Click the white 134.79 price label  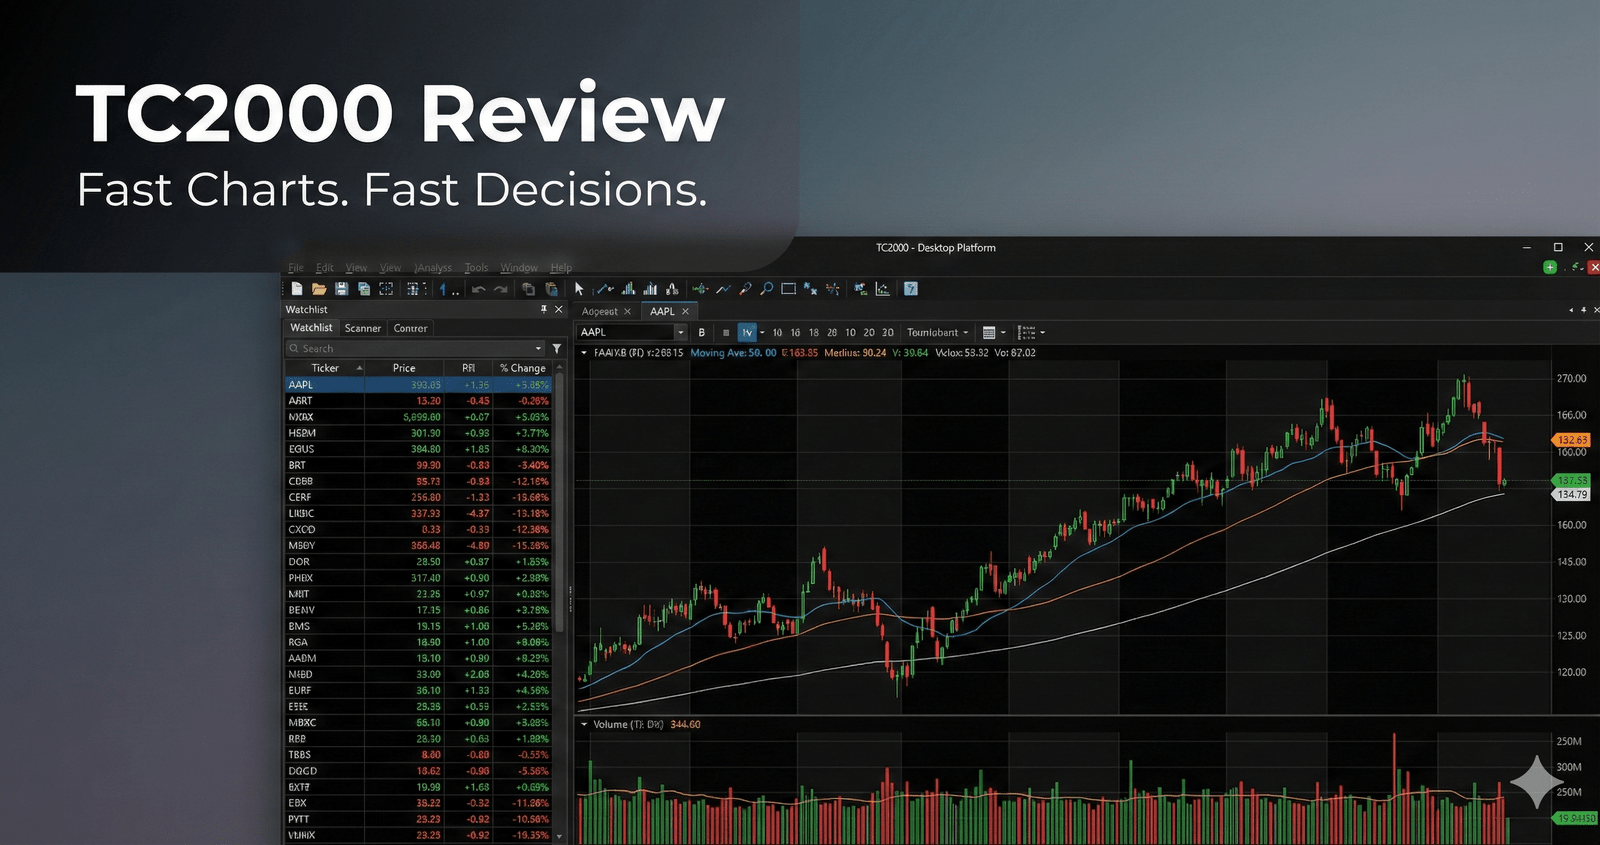click(x=1572, y=494)
